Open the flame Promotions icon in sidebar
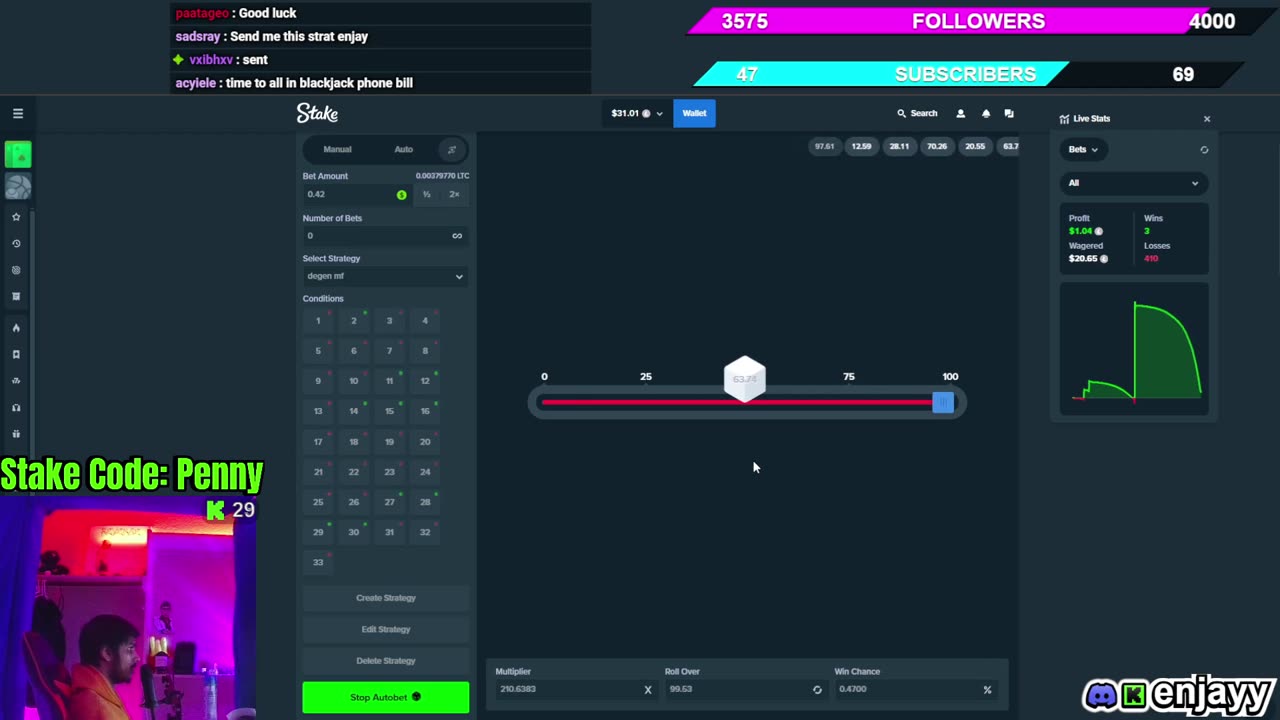Image resolution: width=1280 pixels, height=720 pixels. pos(16,328)
